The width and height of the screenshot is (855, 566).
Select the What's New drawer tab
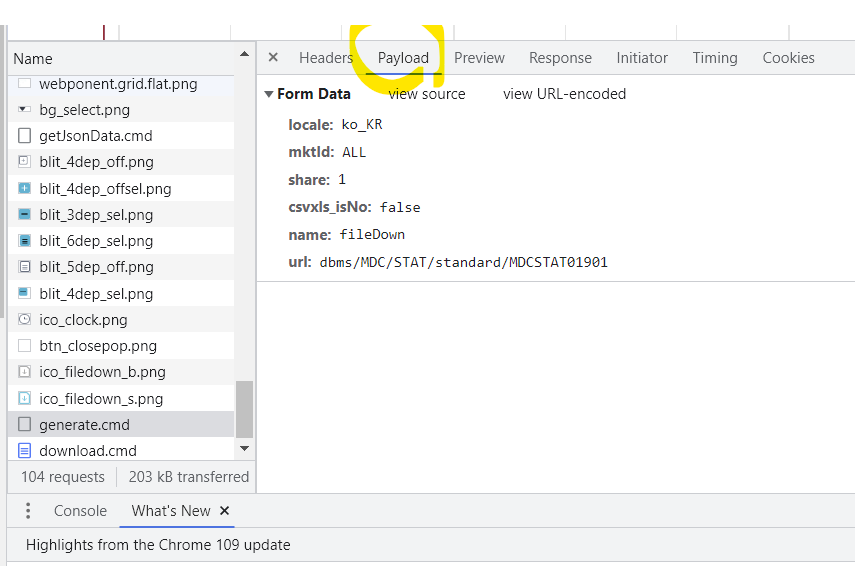point(171,511)
